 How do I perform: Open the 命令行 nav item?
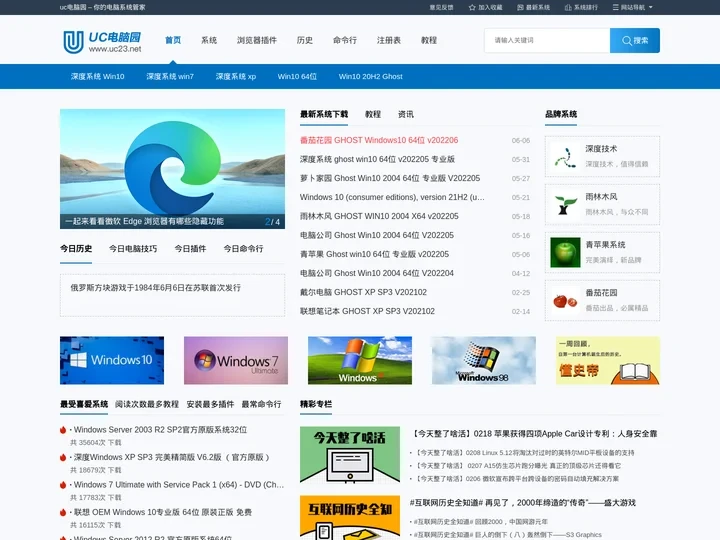click(x=345, y=40)
